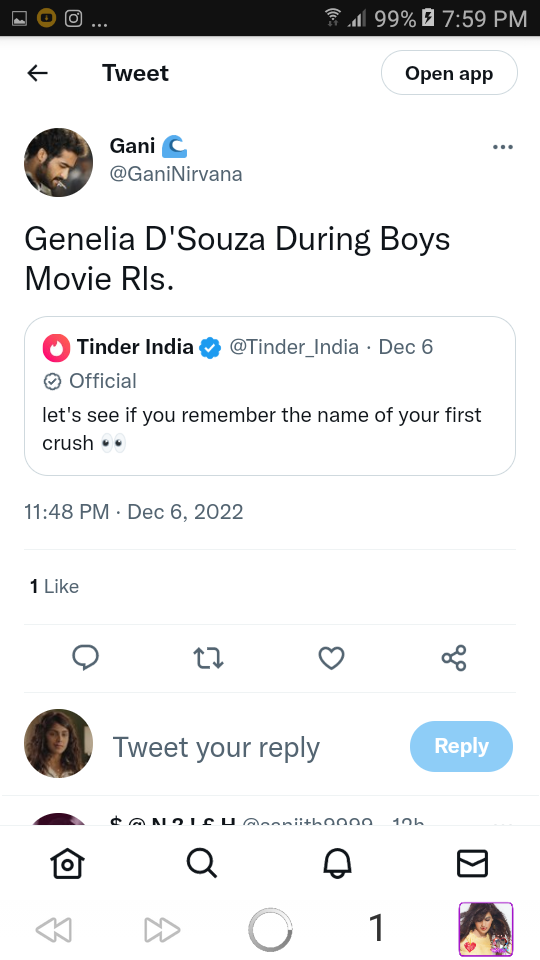Open the @GaniNirvana handle link
Image resolution: width=540 pixels, height=960 pixels.
pyautogui.click(x=176, y=174)
